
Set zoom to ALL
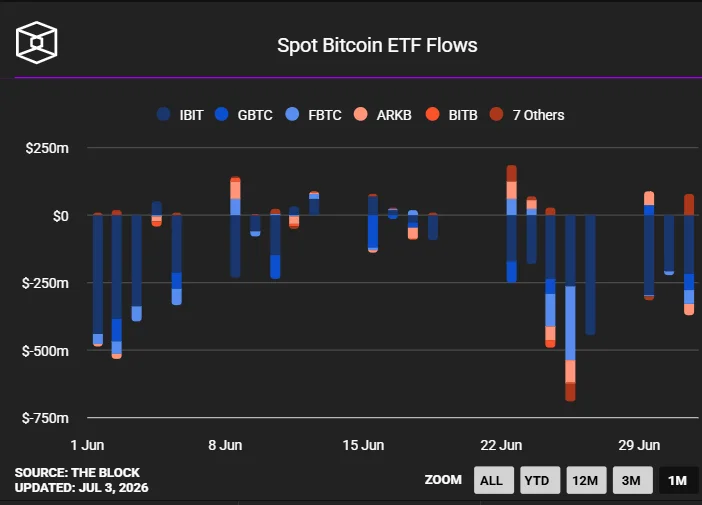click(494, 480)
